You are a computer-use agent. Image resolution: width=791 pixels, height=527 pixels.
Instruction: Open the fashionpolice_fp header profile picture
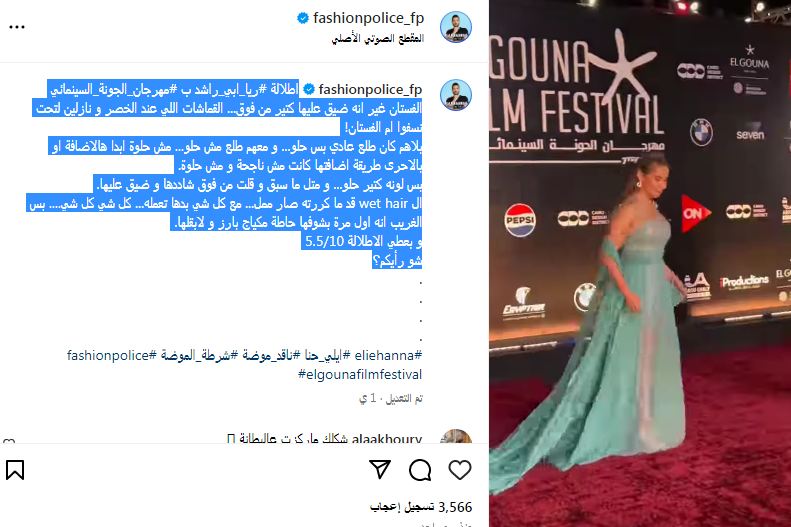pos(456,27)
